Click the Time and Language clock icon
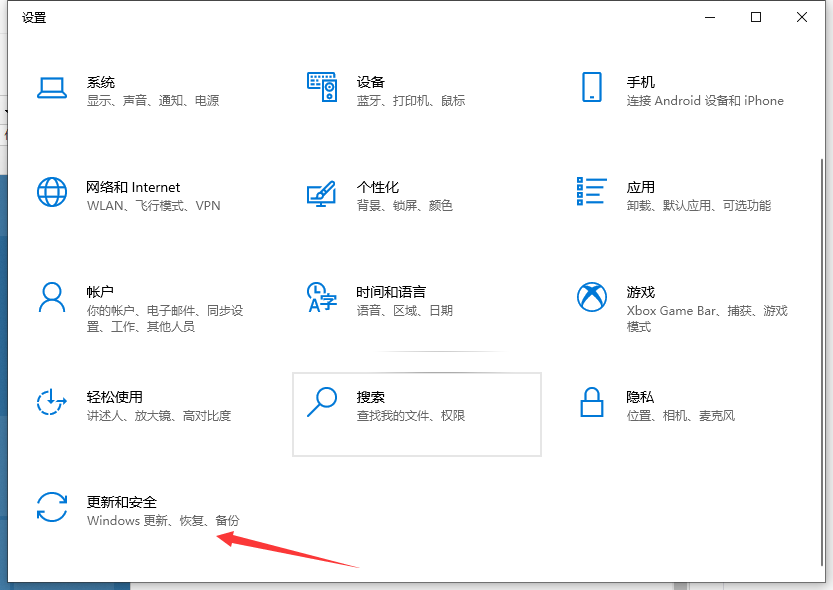833x590 pixels. point(321,297)
